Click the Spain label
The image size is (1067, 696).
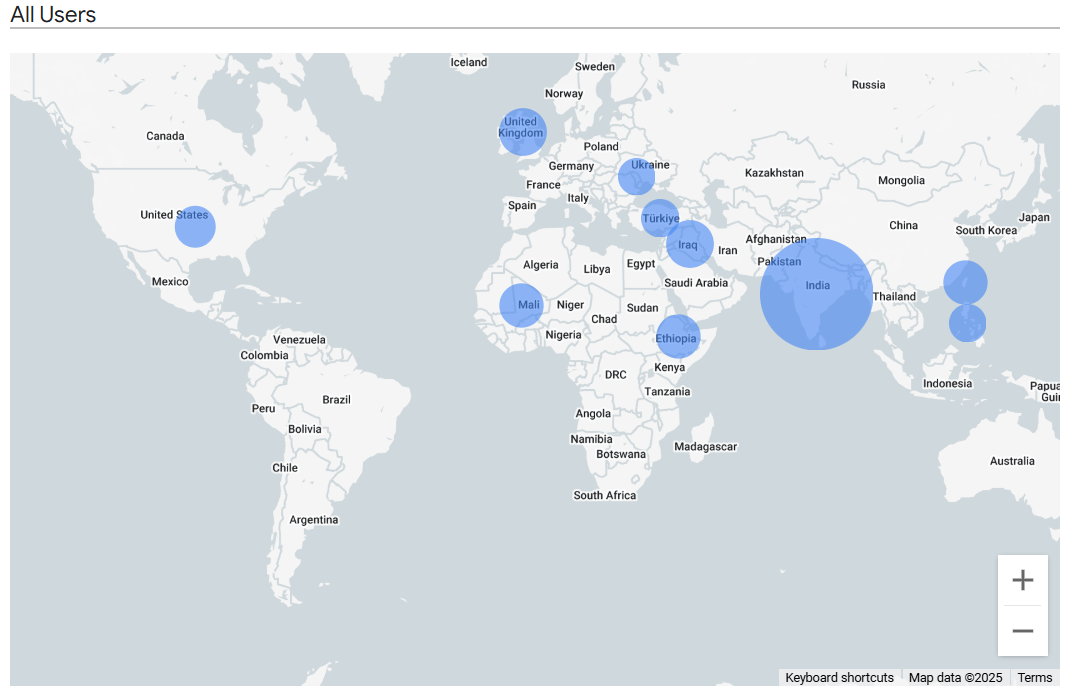(522, 205)
